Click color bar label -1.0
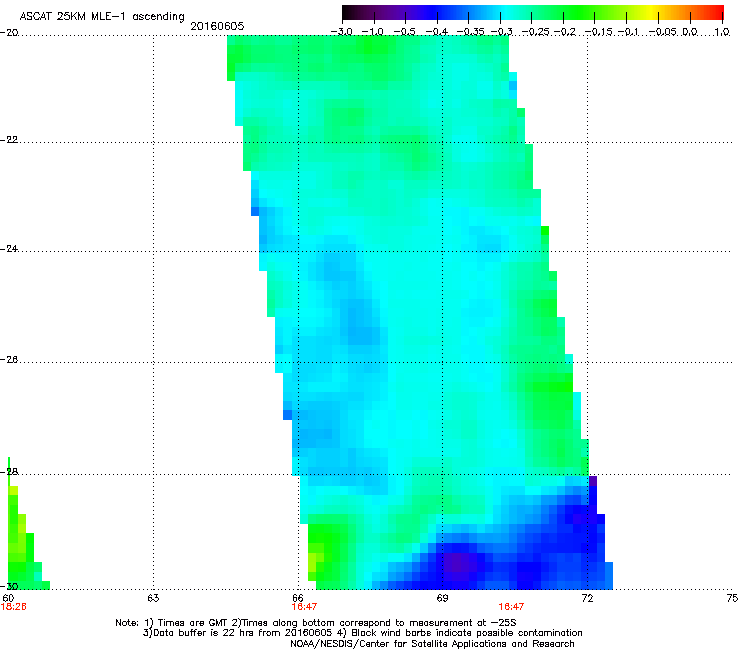The height and width of the screenshot is (650, 740). (373, 32)
